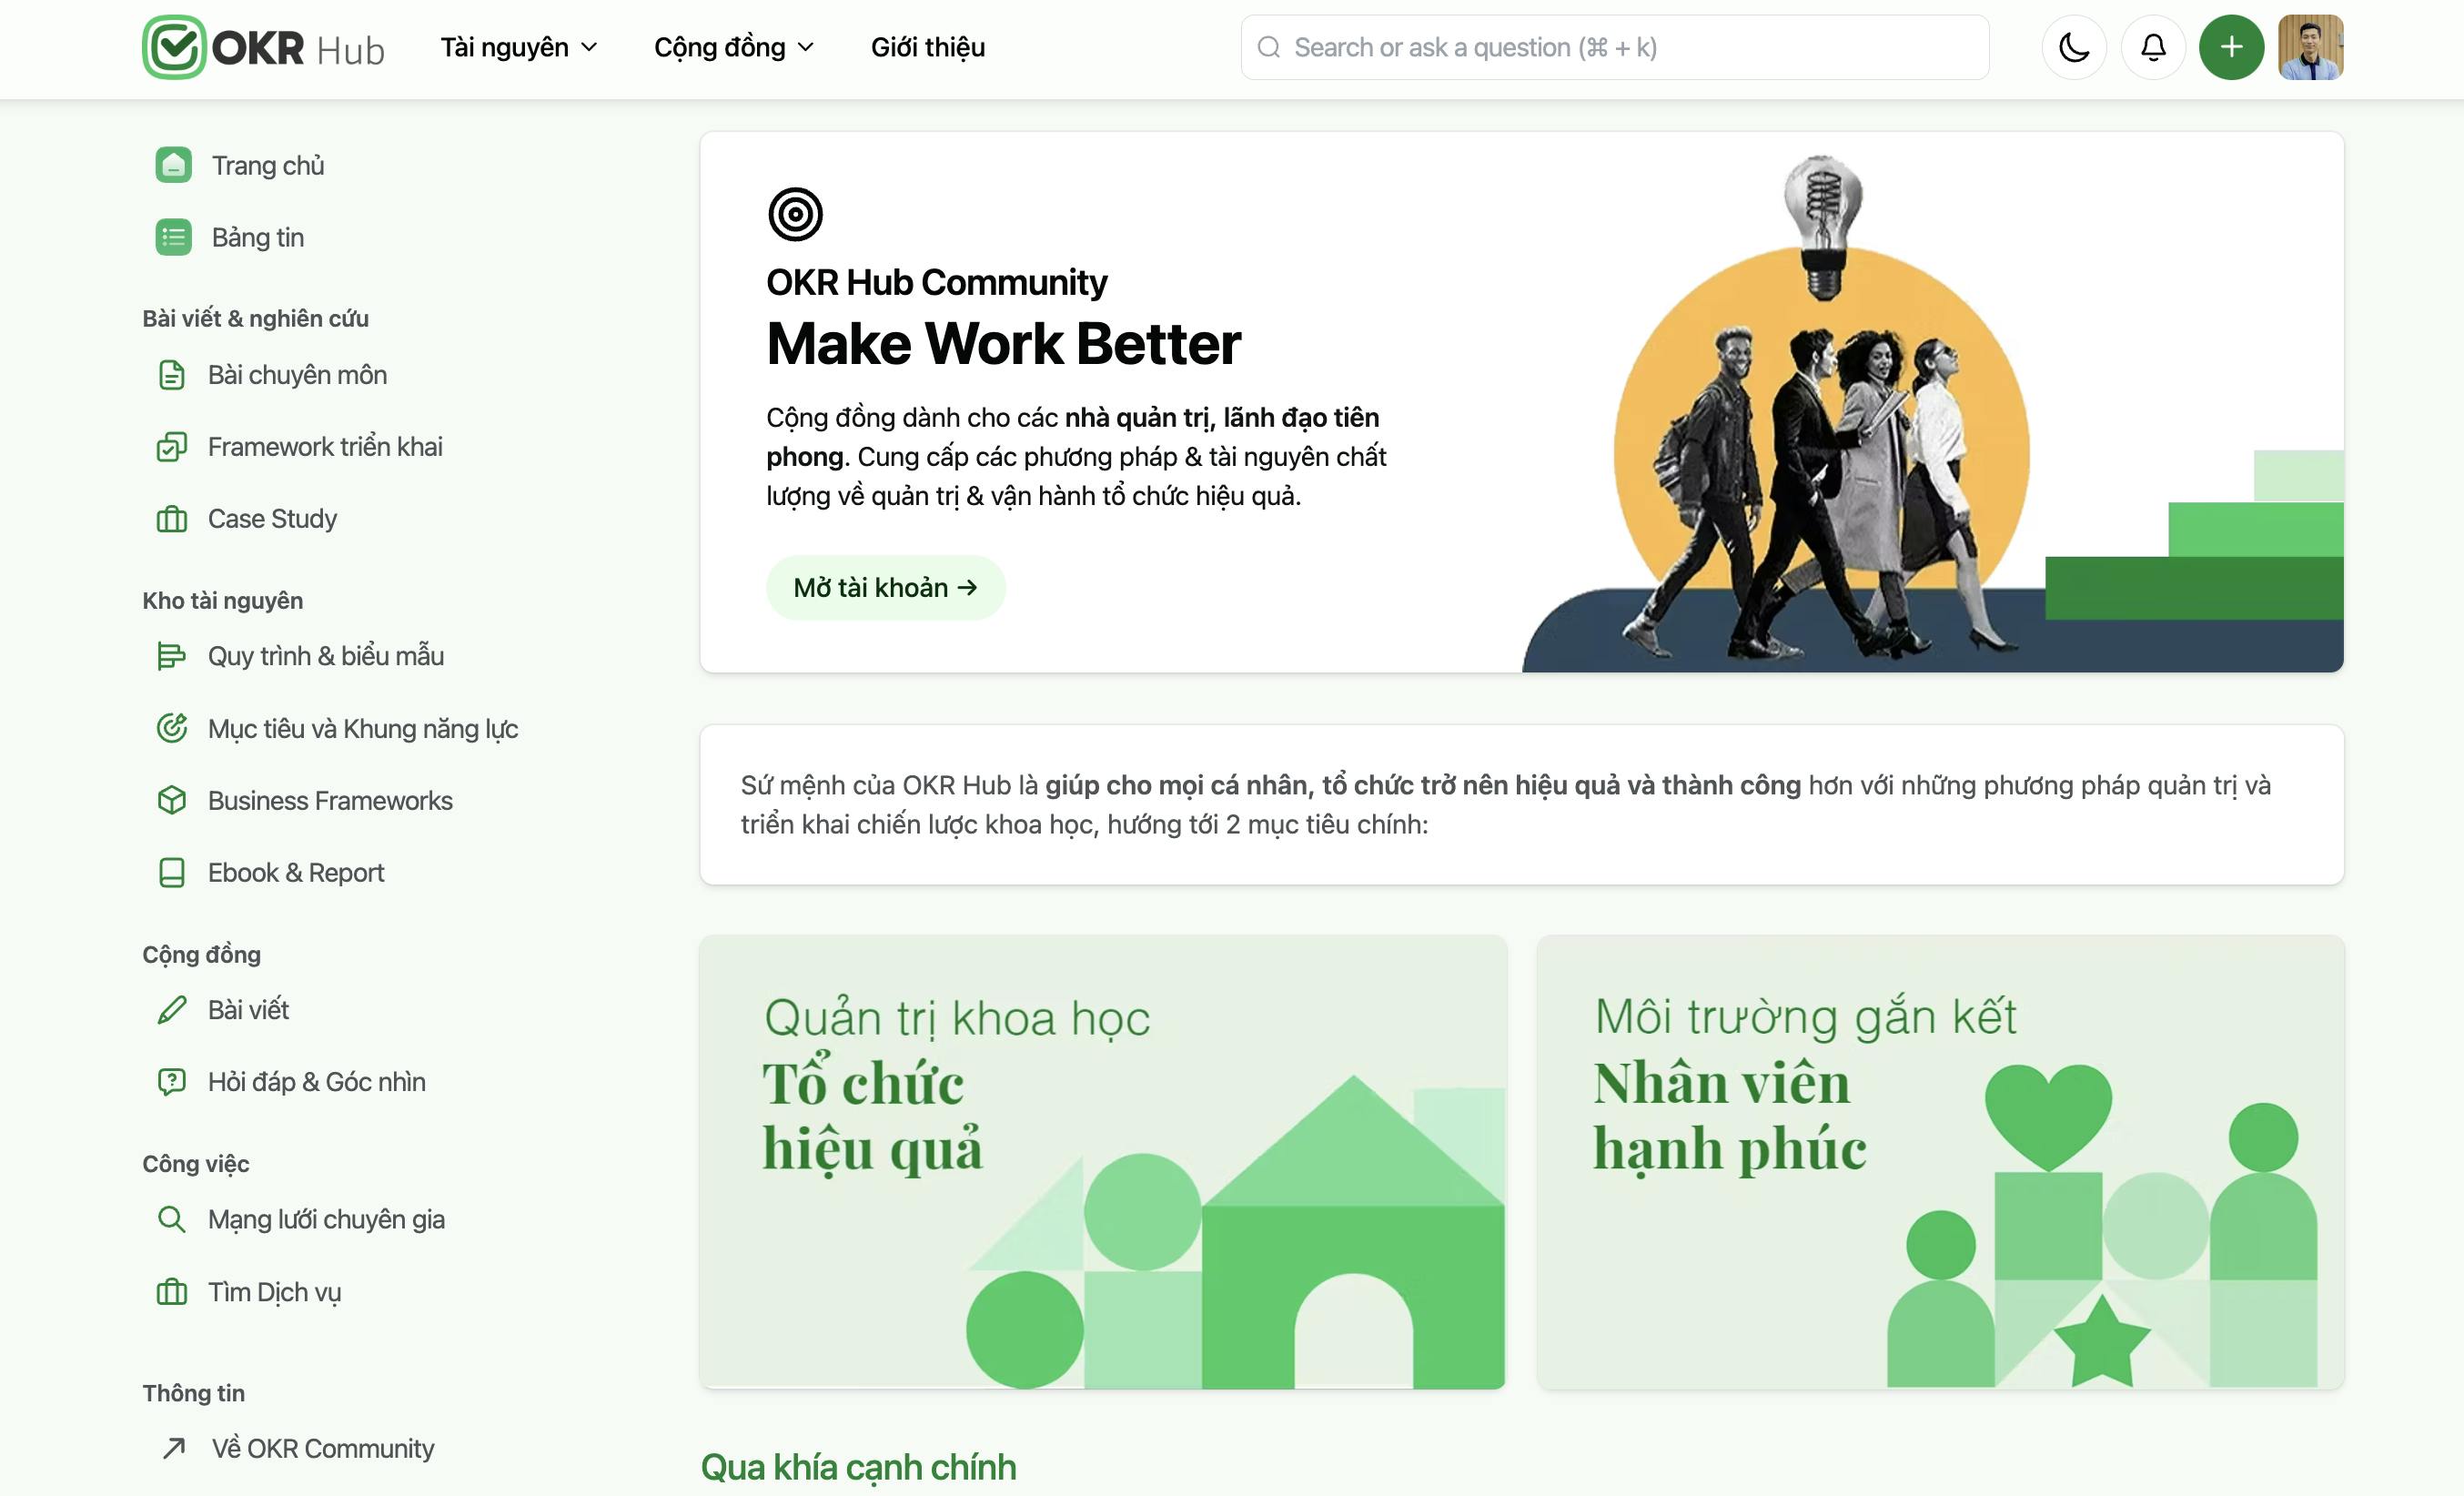Toggle dark mode with the moon icon

(x=2074, y=47)
